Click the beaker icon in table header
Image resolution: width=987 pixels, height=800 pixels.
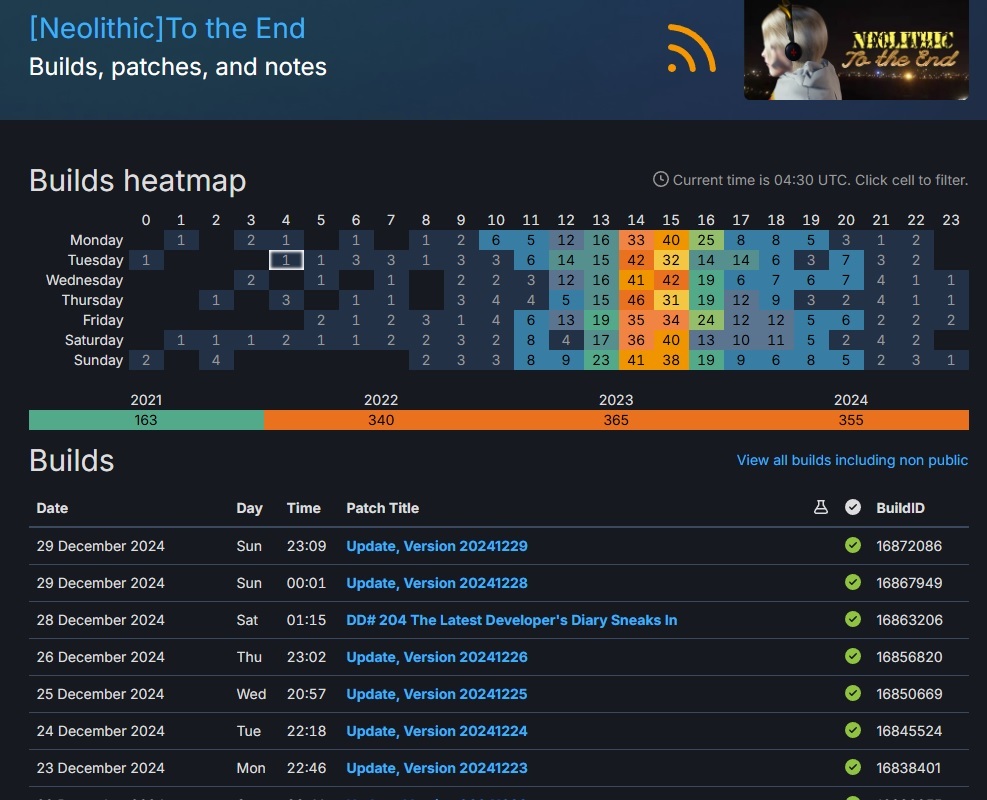tap(821, 508)
